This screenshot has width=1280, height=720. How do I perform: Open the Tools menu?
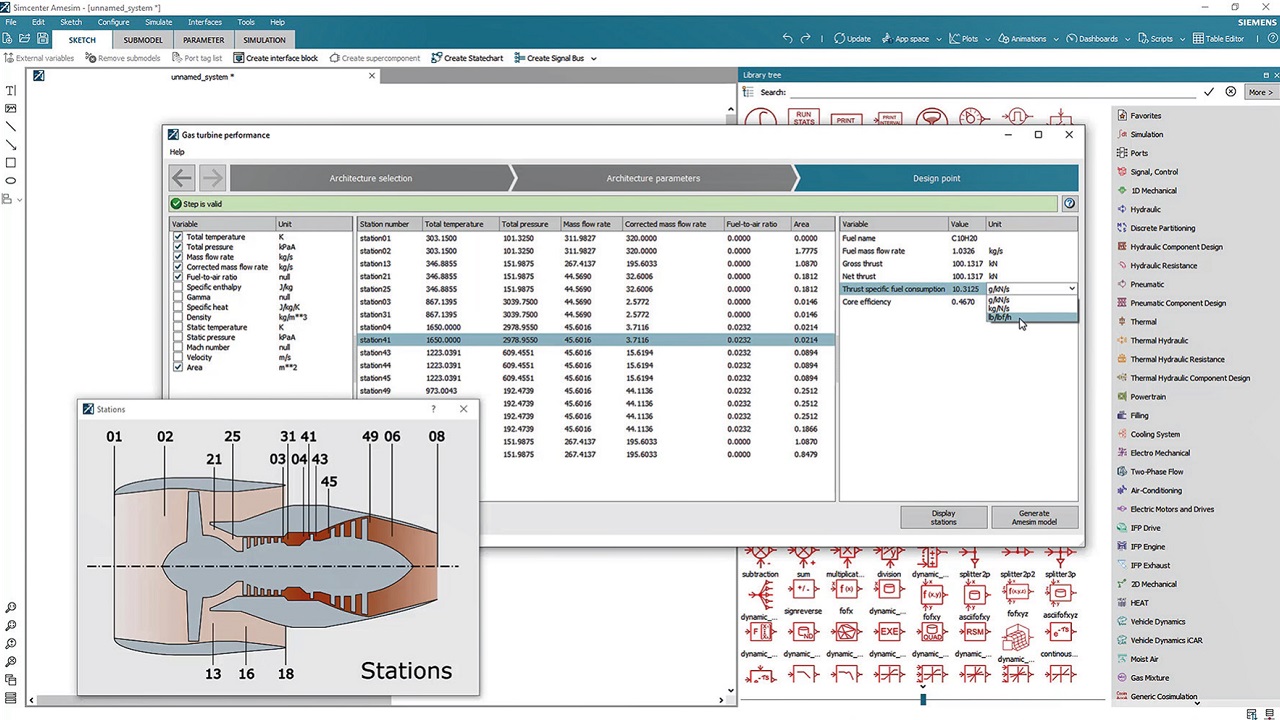[x=245, y=22]
